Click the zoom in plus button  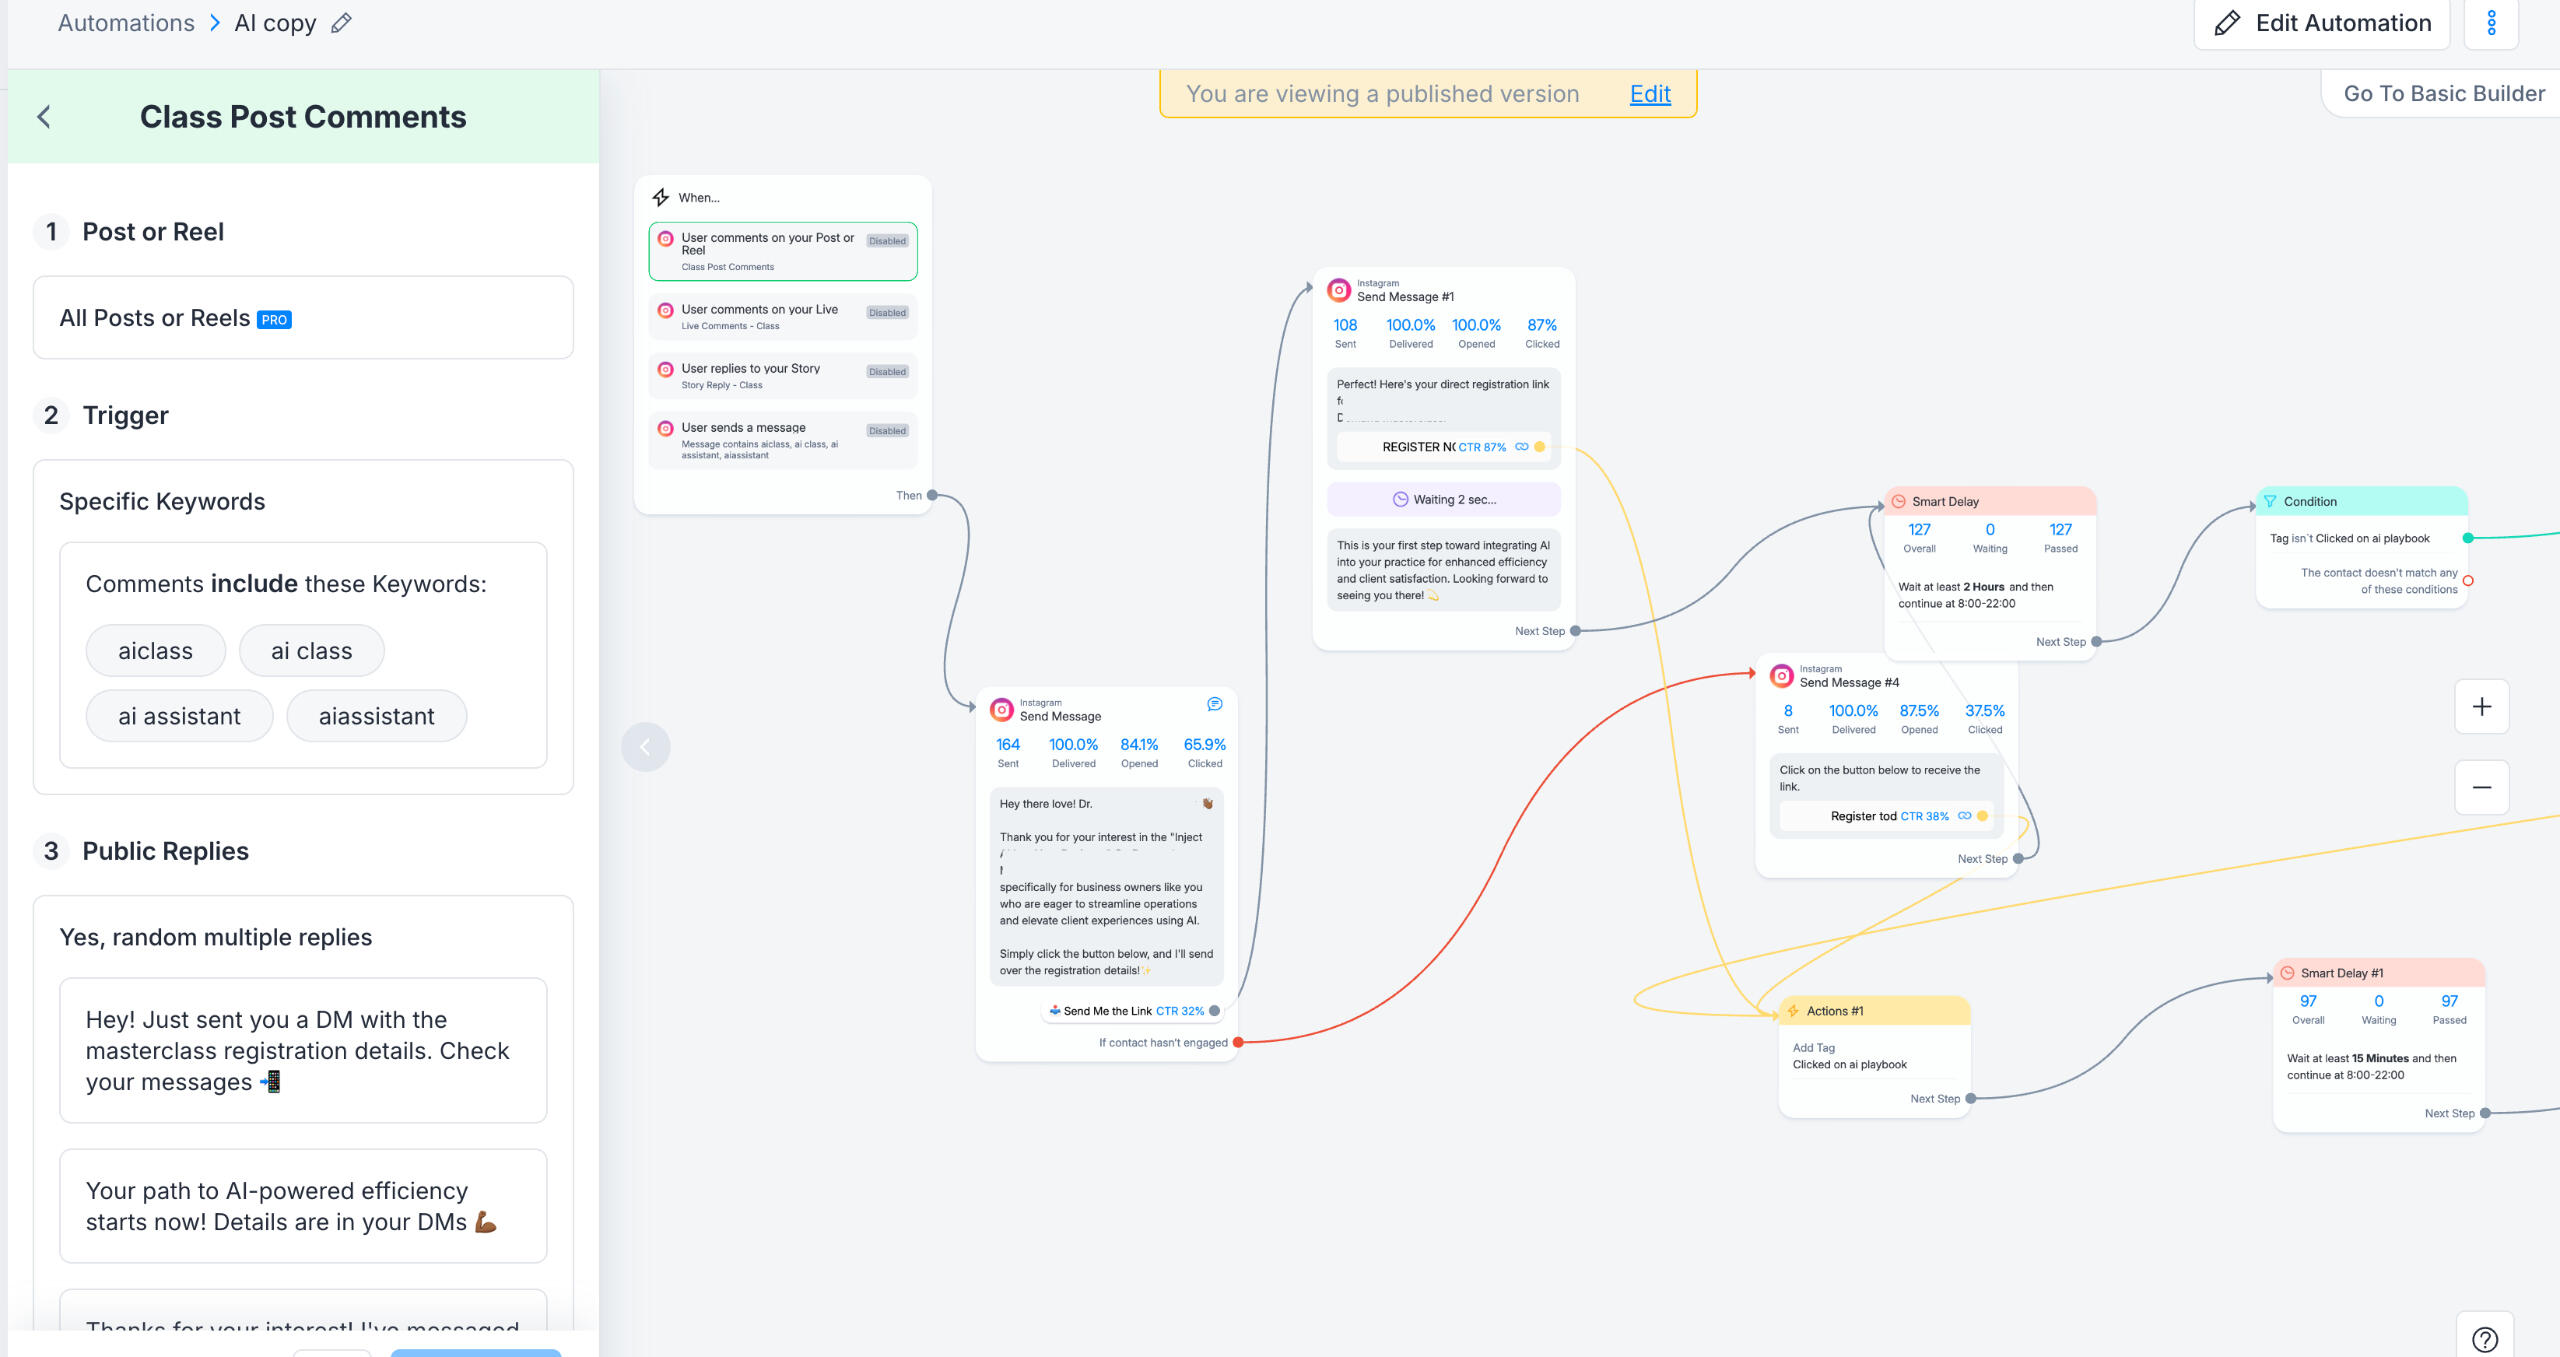pyautogui.click(x=2482, y=707)
